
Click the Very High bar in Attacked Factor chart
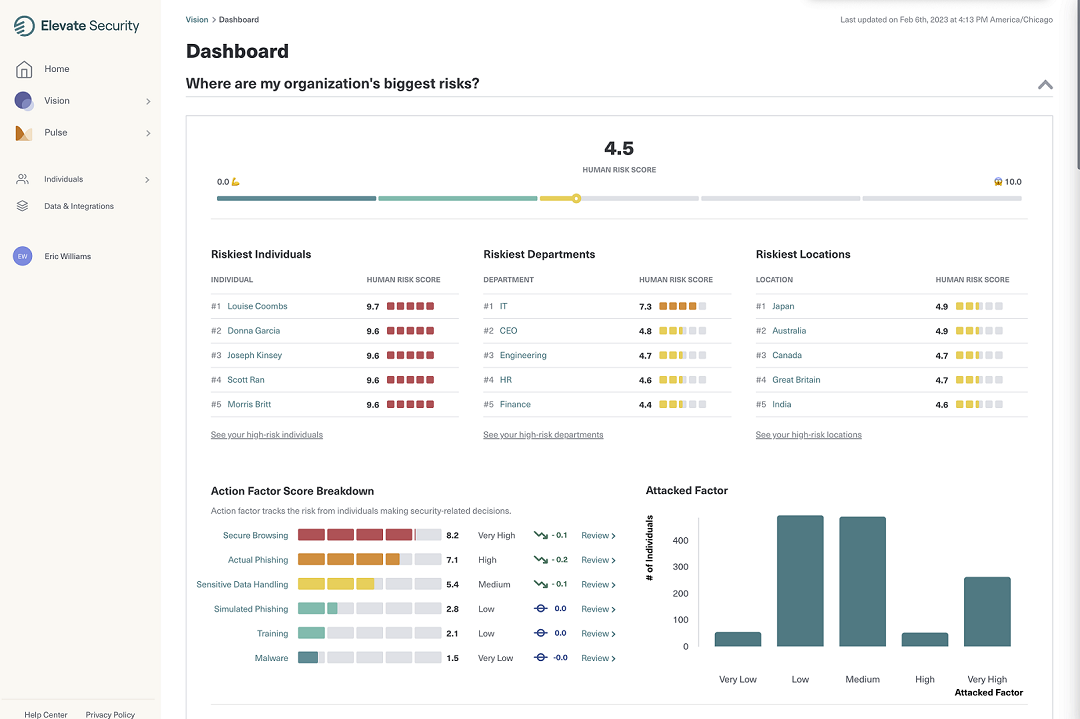coord(987,611)
